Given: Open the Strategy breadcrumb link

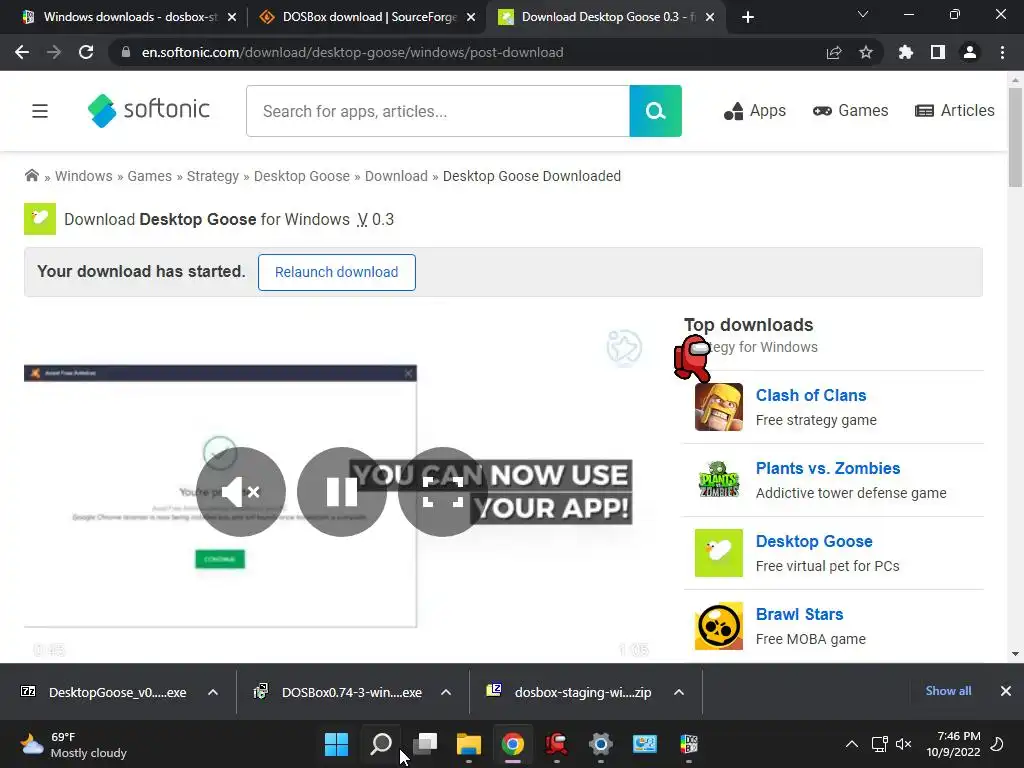Looking at the screenshot, I should click(x=213, y=176).
